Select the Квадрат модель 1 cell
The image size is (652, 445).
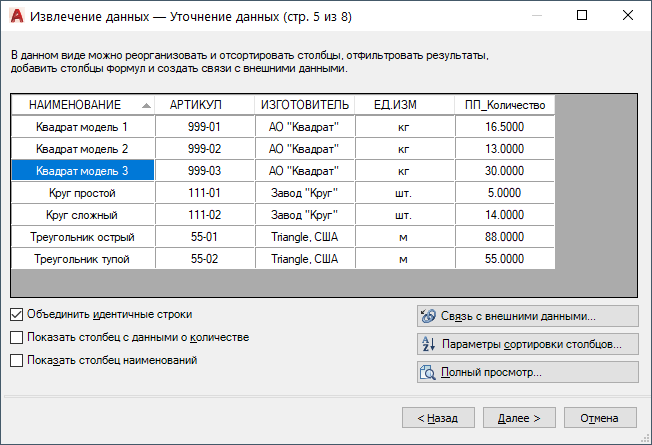(x=83, y=127)
